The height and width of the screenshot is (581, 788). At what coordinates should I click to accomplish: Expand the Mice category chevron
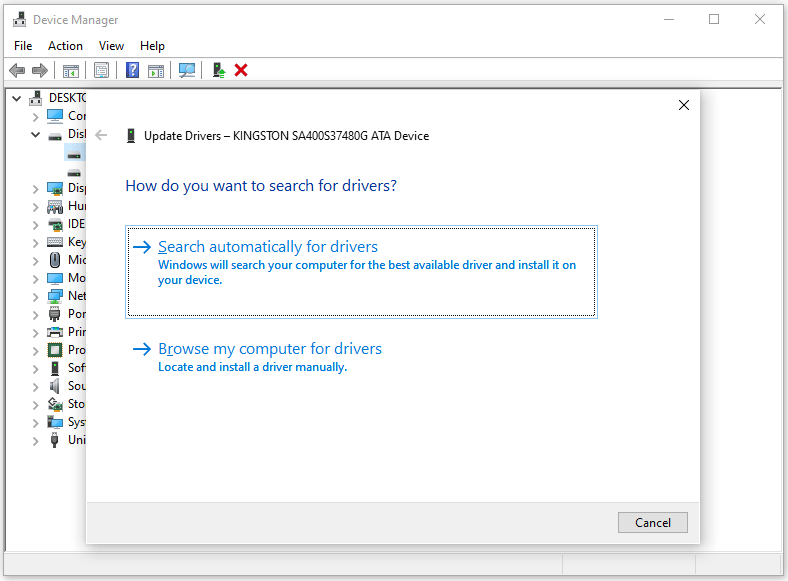[35, 261]
